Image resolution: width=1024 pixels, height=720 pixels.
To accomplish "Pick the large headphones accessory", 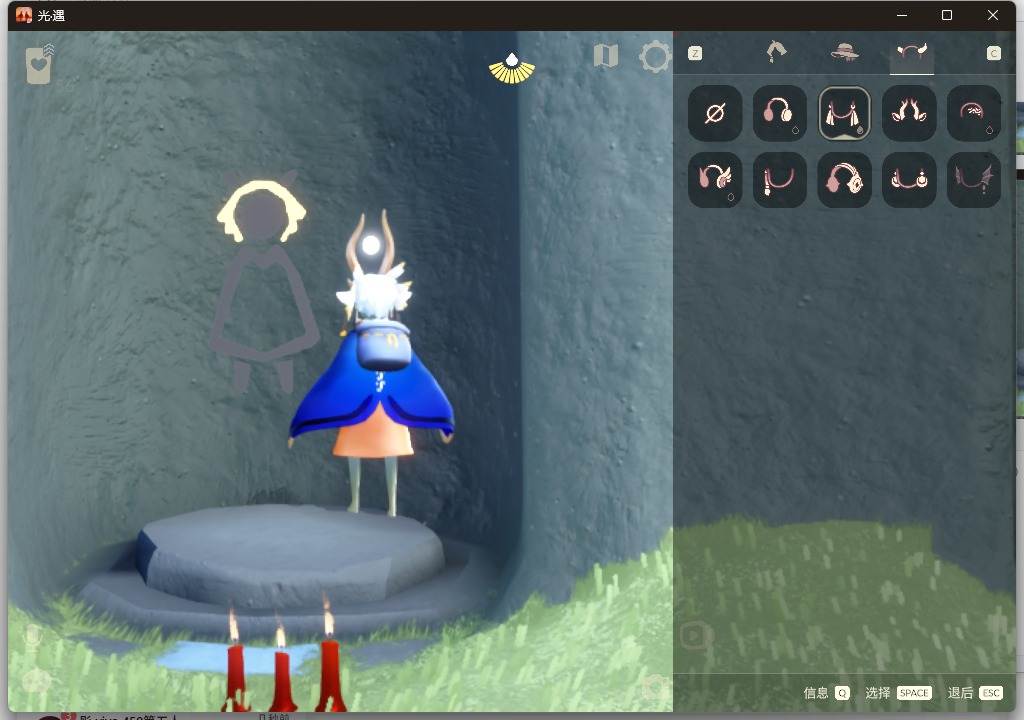I will pos(844,180).
